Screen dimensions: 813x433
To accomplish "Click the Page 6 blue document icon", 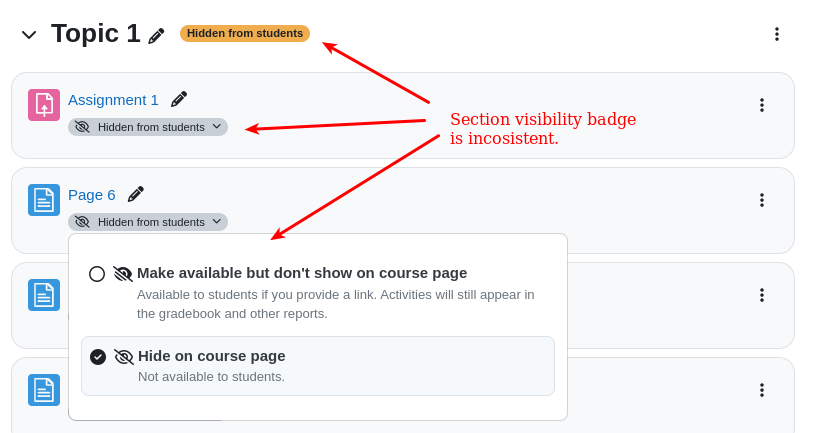I will tap(44, 200).
